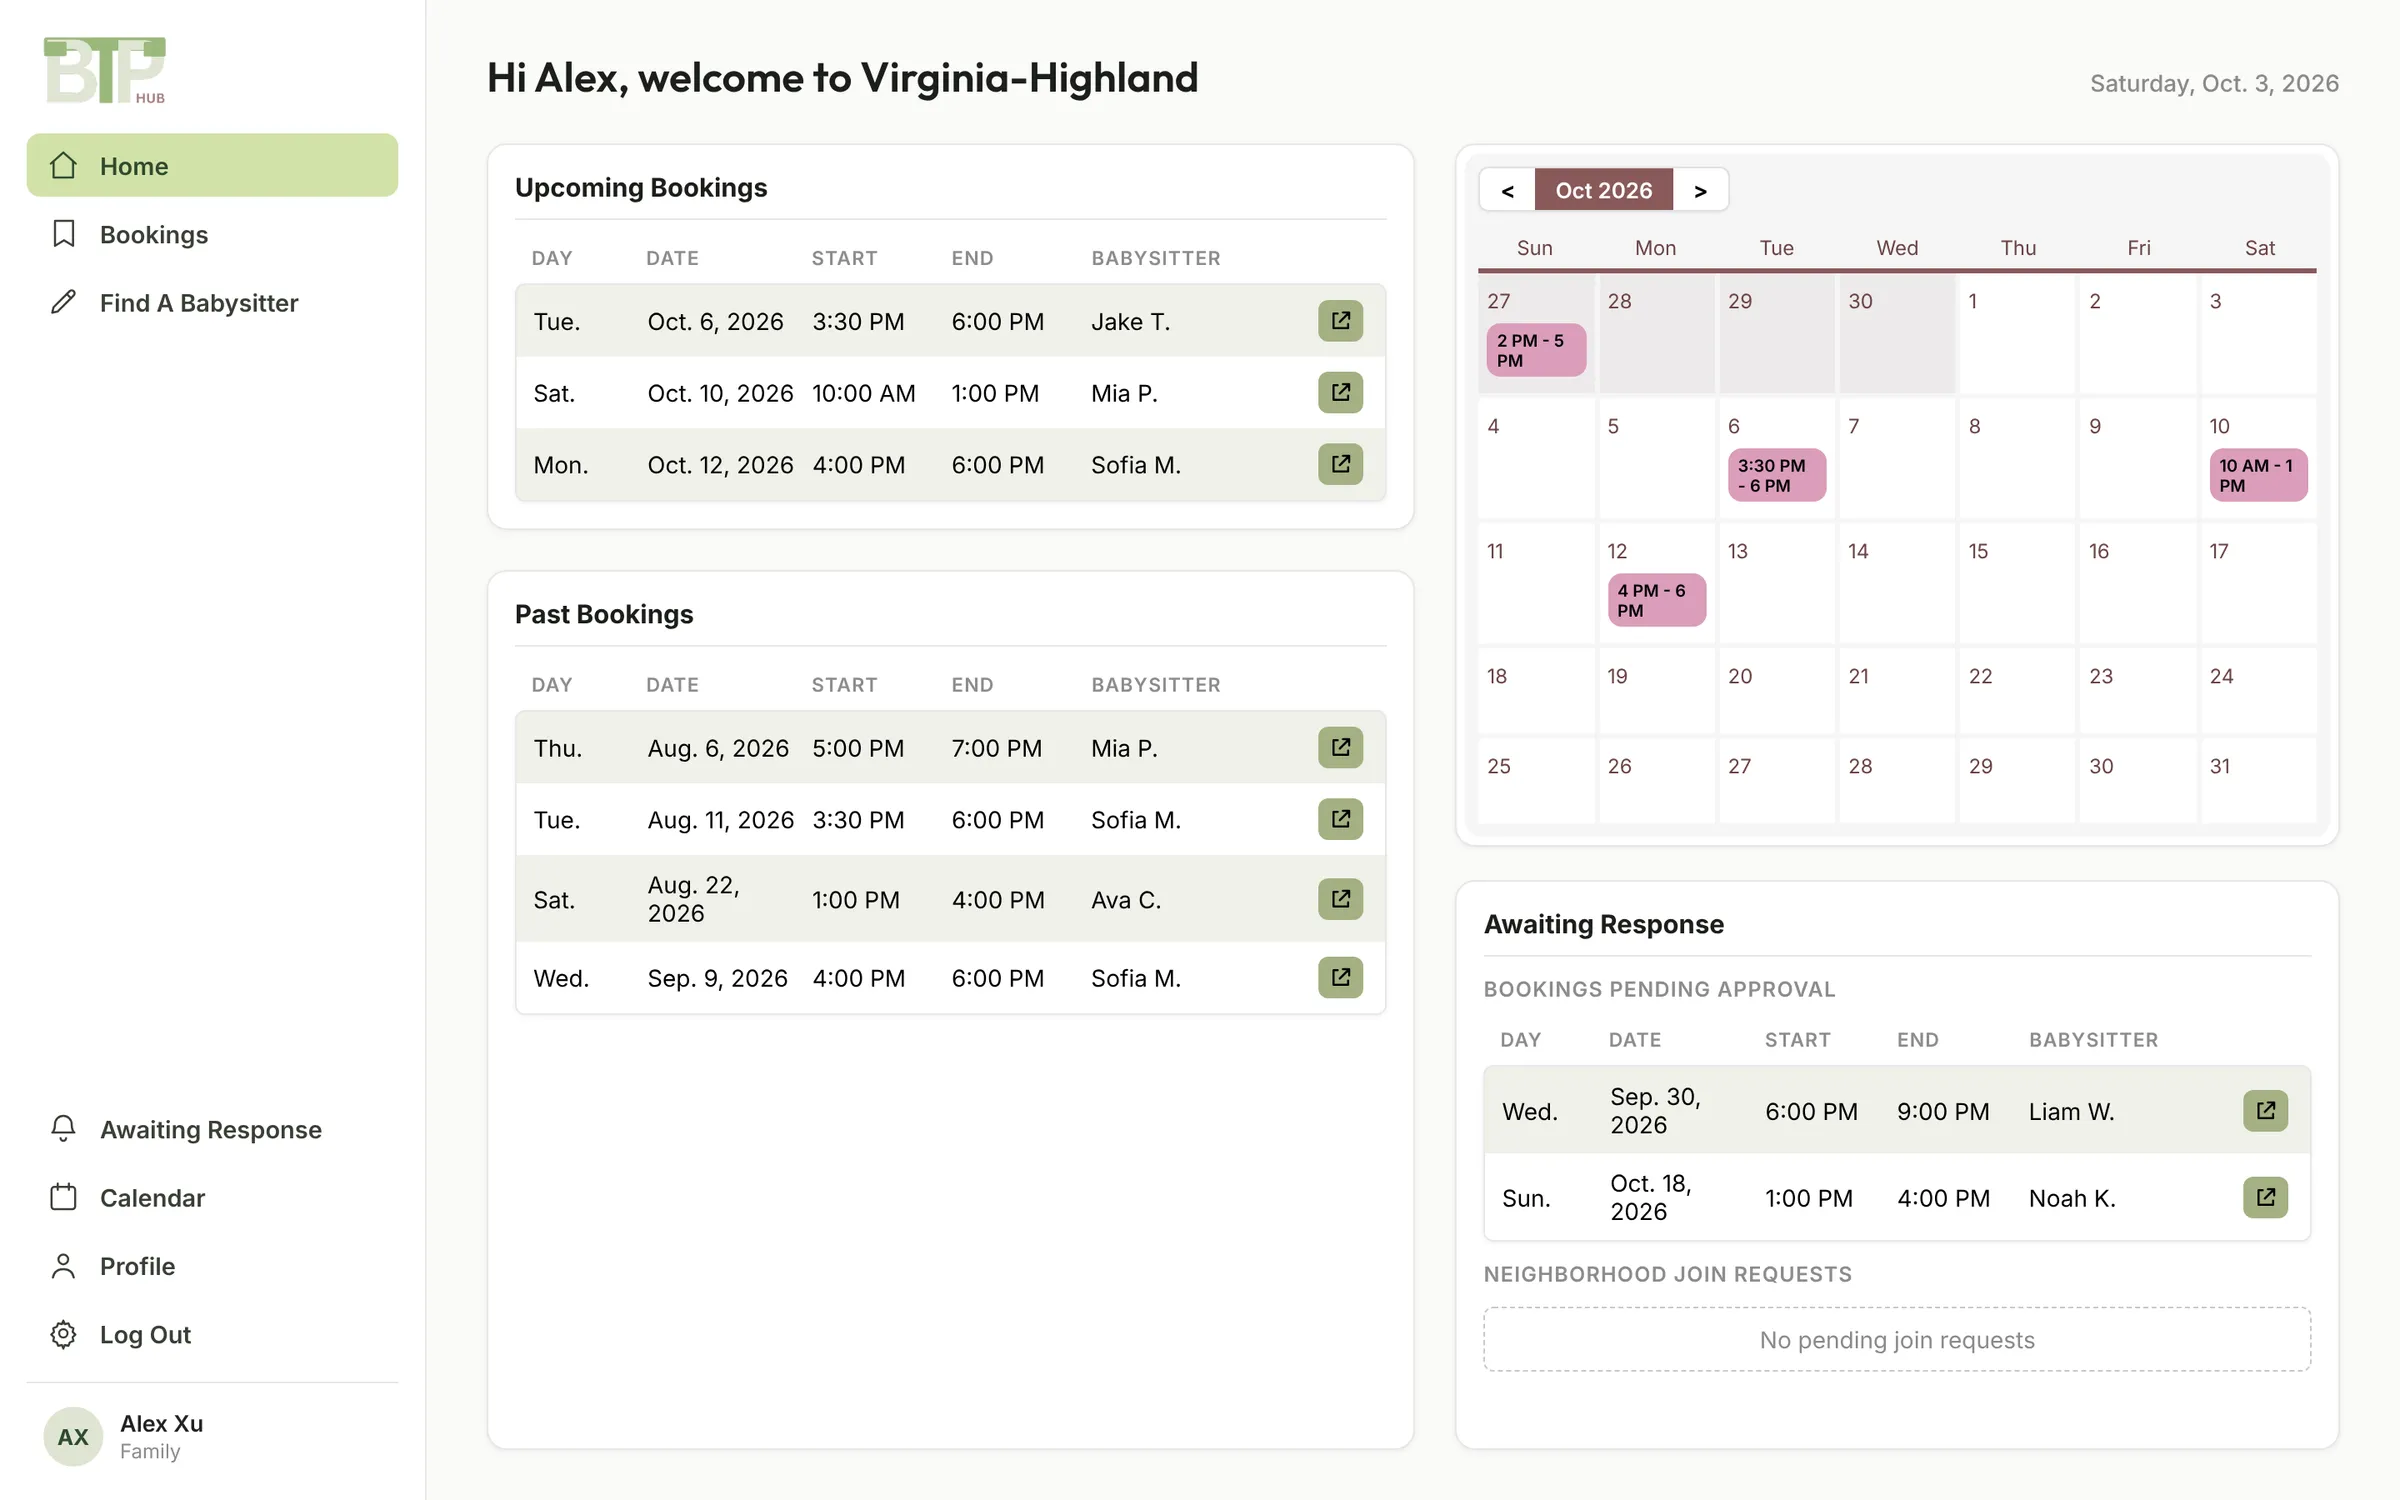
Task: Select October 21 on the calendar
Action: tap(1897, 690)
